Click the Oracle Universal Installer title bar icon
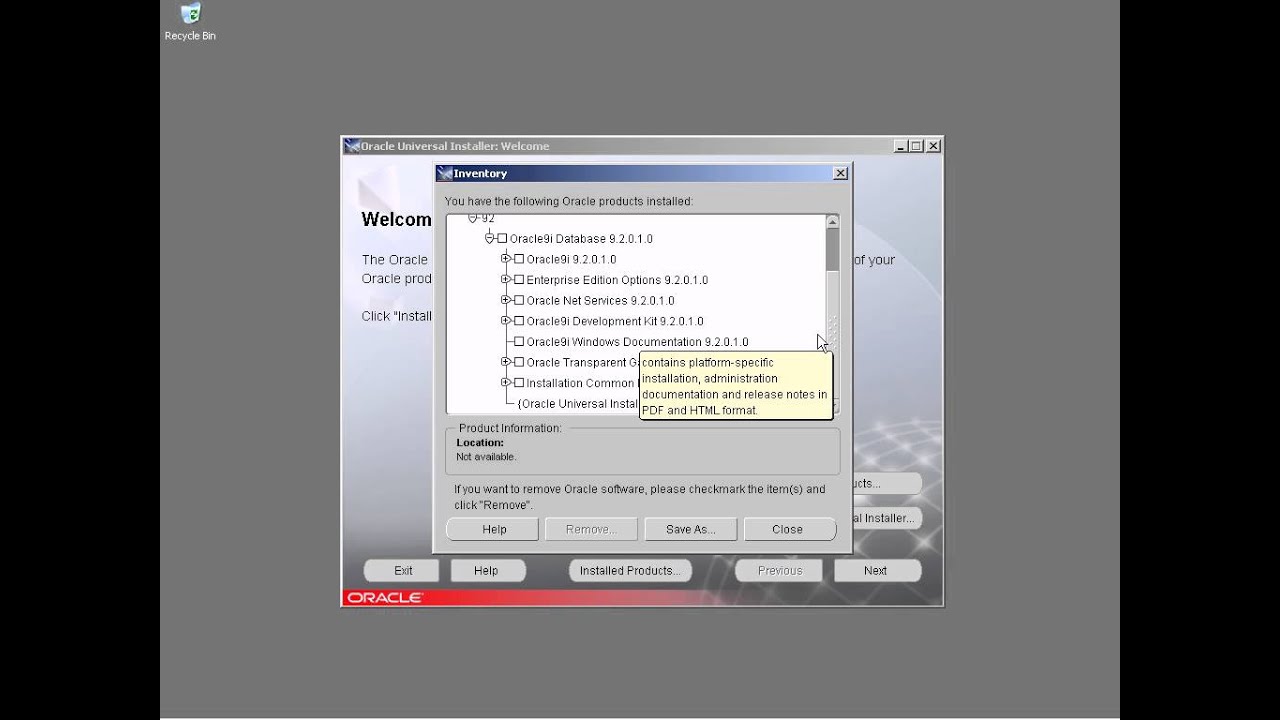The image size is (1280, 720). 352,146
